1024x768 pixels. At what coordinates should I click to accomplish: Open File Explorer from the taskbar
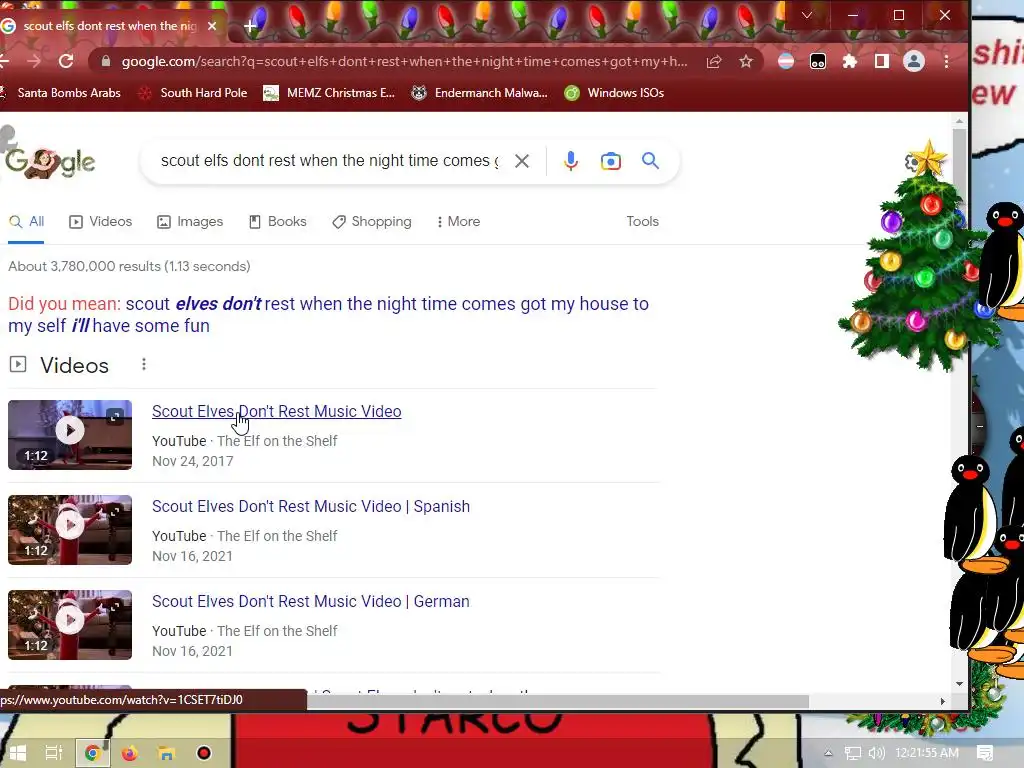(x=167, y=753)
